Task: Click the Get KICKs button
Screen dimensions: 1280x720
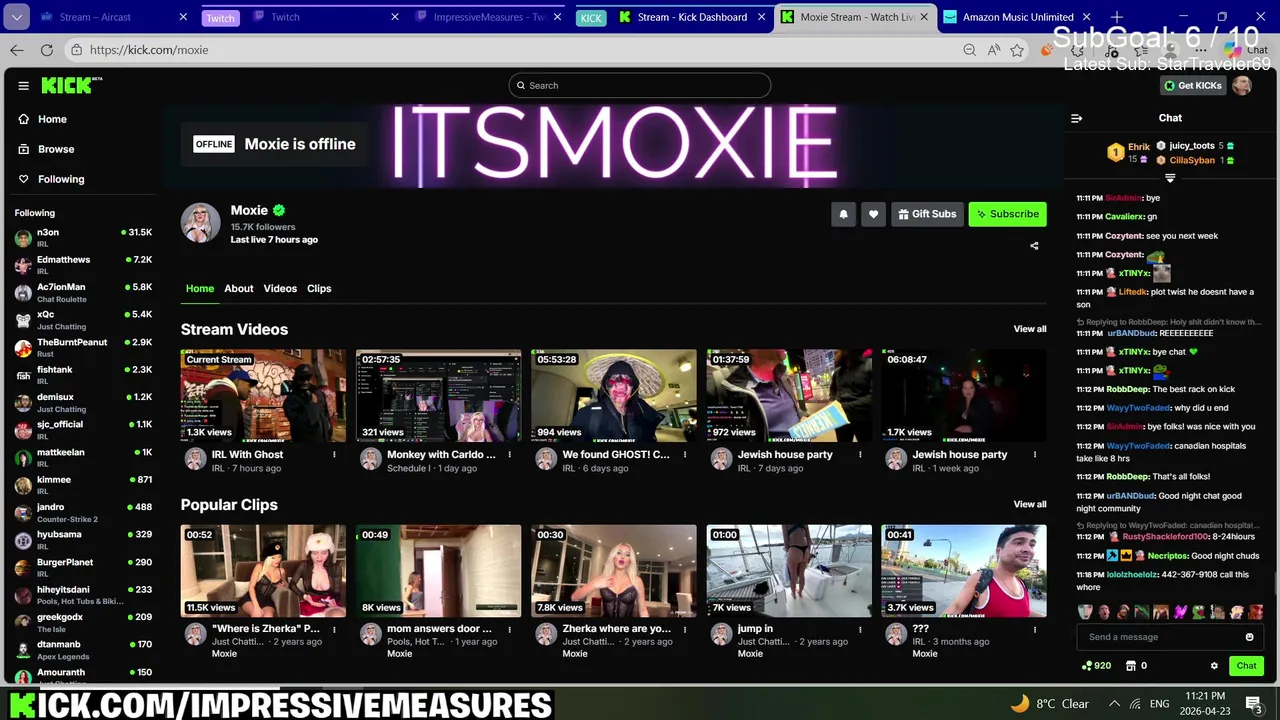Action: [1193, 86]
